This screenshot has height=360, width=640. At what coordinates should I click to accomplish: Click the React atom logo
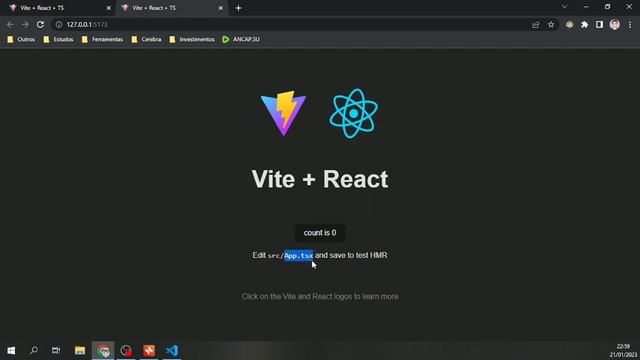(x=353, y=113)
